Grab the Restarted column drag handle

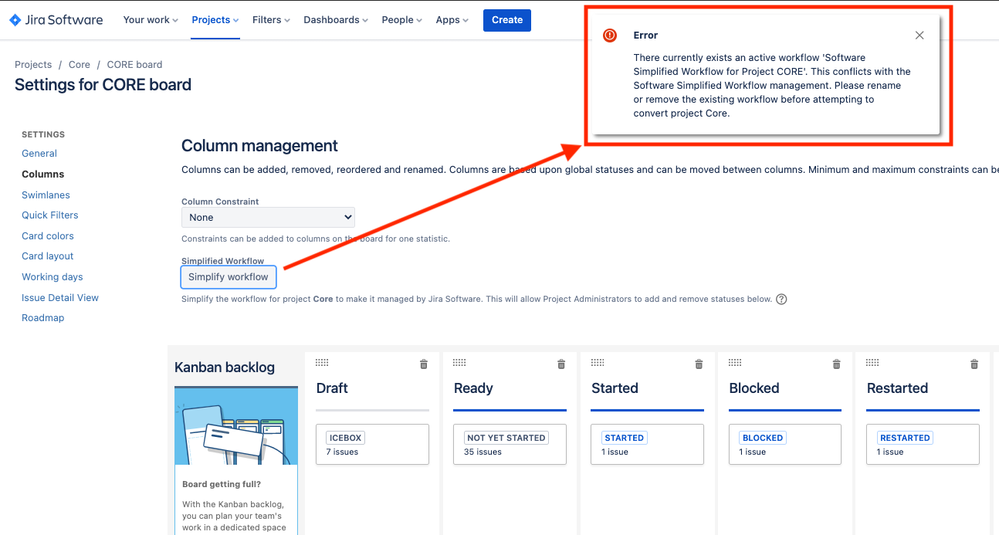click(x=872, y=362)
